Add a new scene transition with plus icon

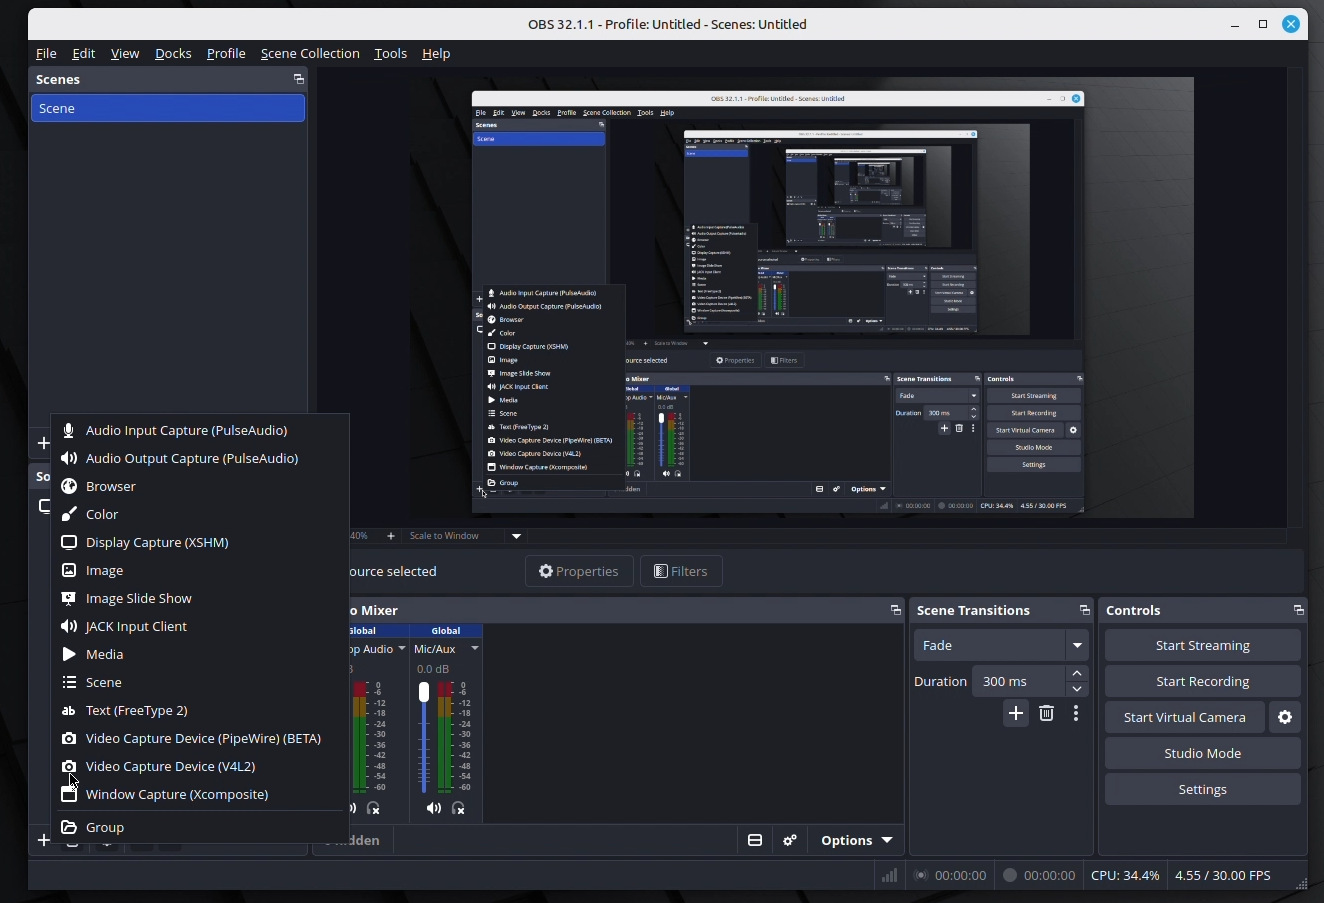[1016, 714]
